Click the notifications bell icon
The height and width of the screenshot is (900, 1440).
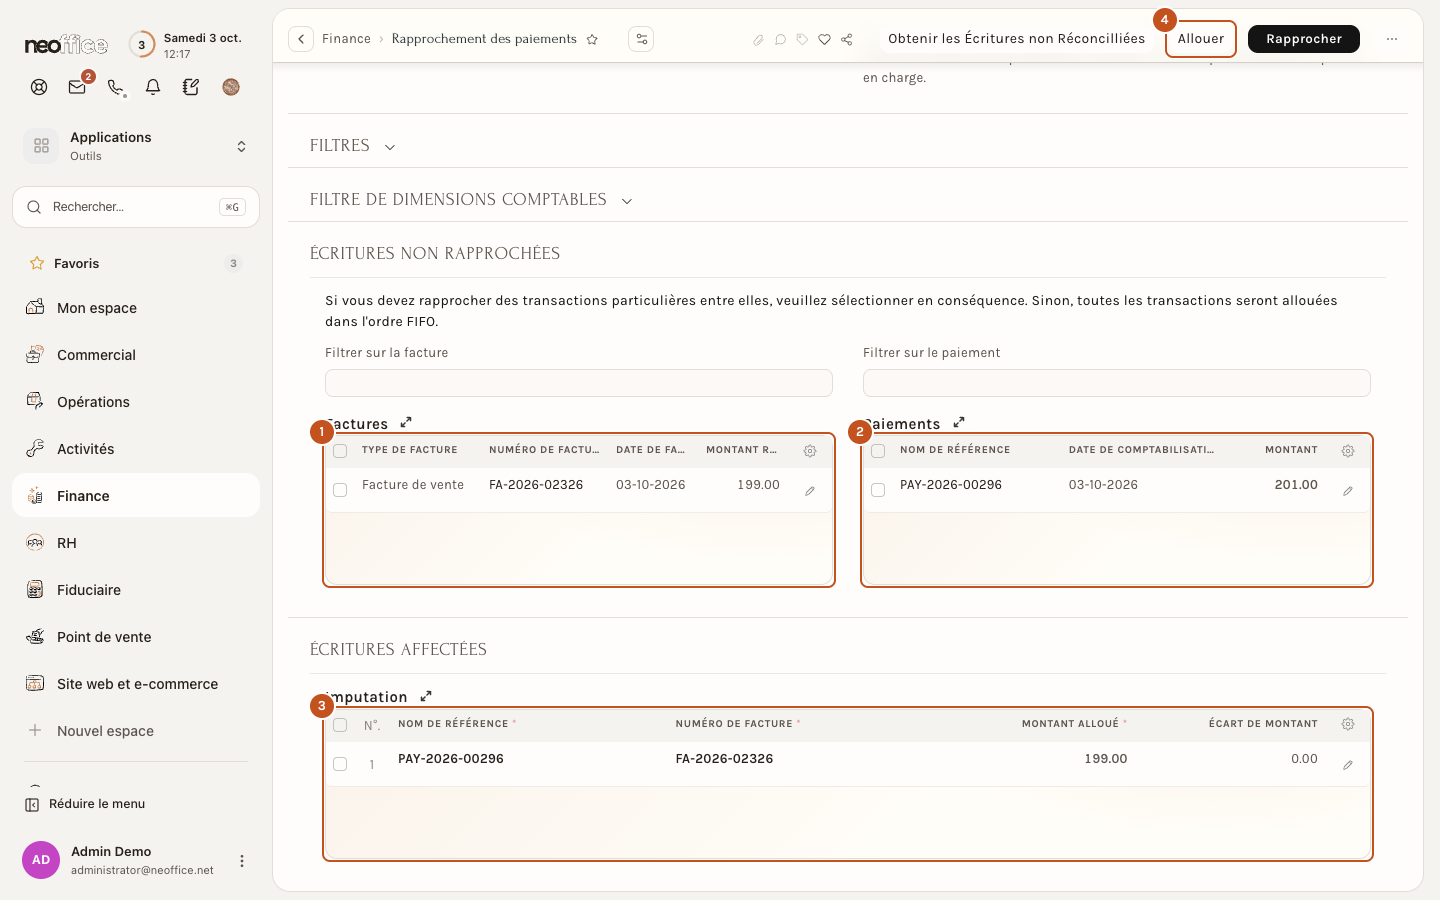(x=153, y=87)
